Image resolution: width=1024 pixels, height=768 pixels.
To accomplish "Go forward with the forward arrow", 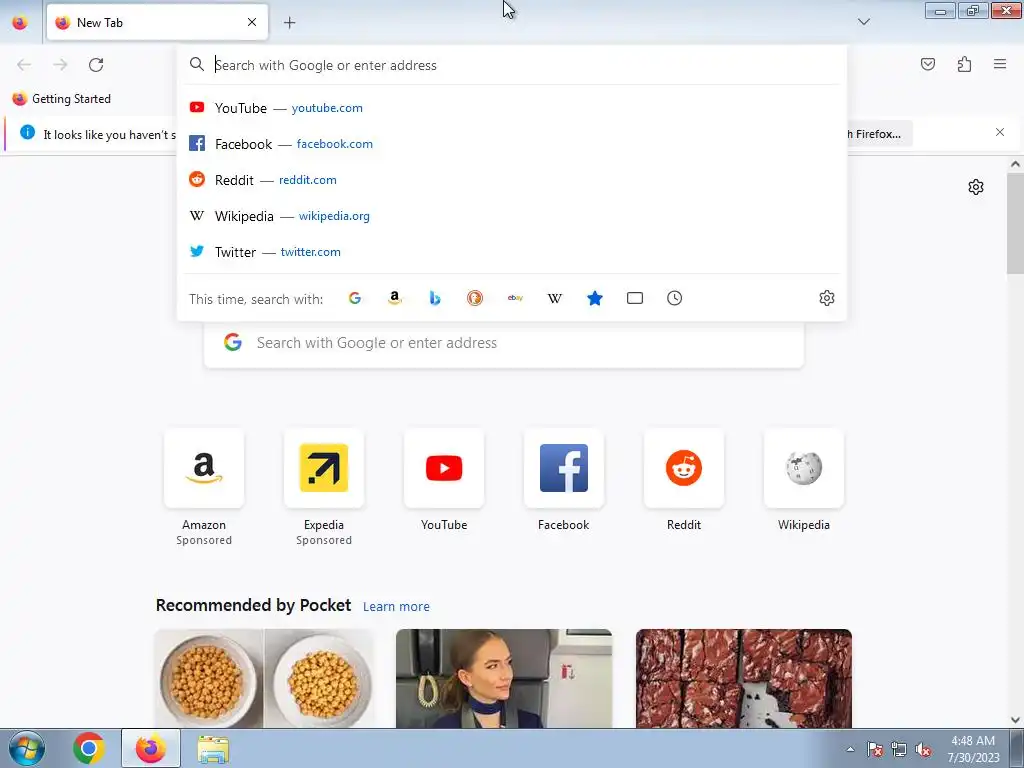I will (x=60, y=65).
